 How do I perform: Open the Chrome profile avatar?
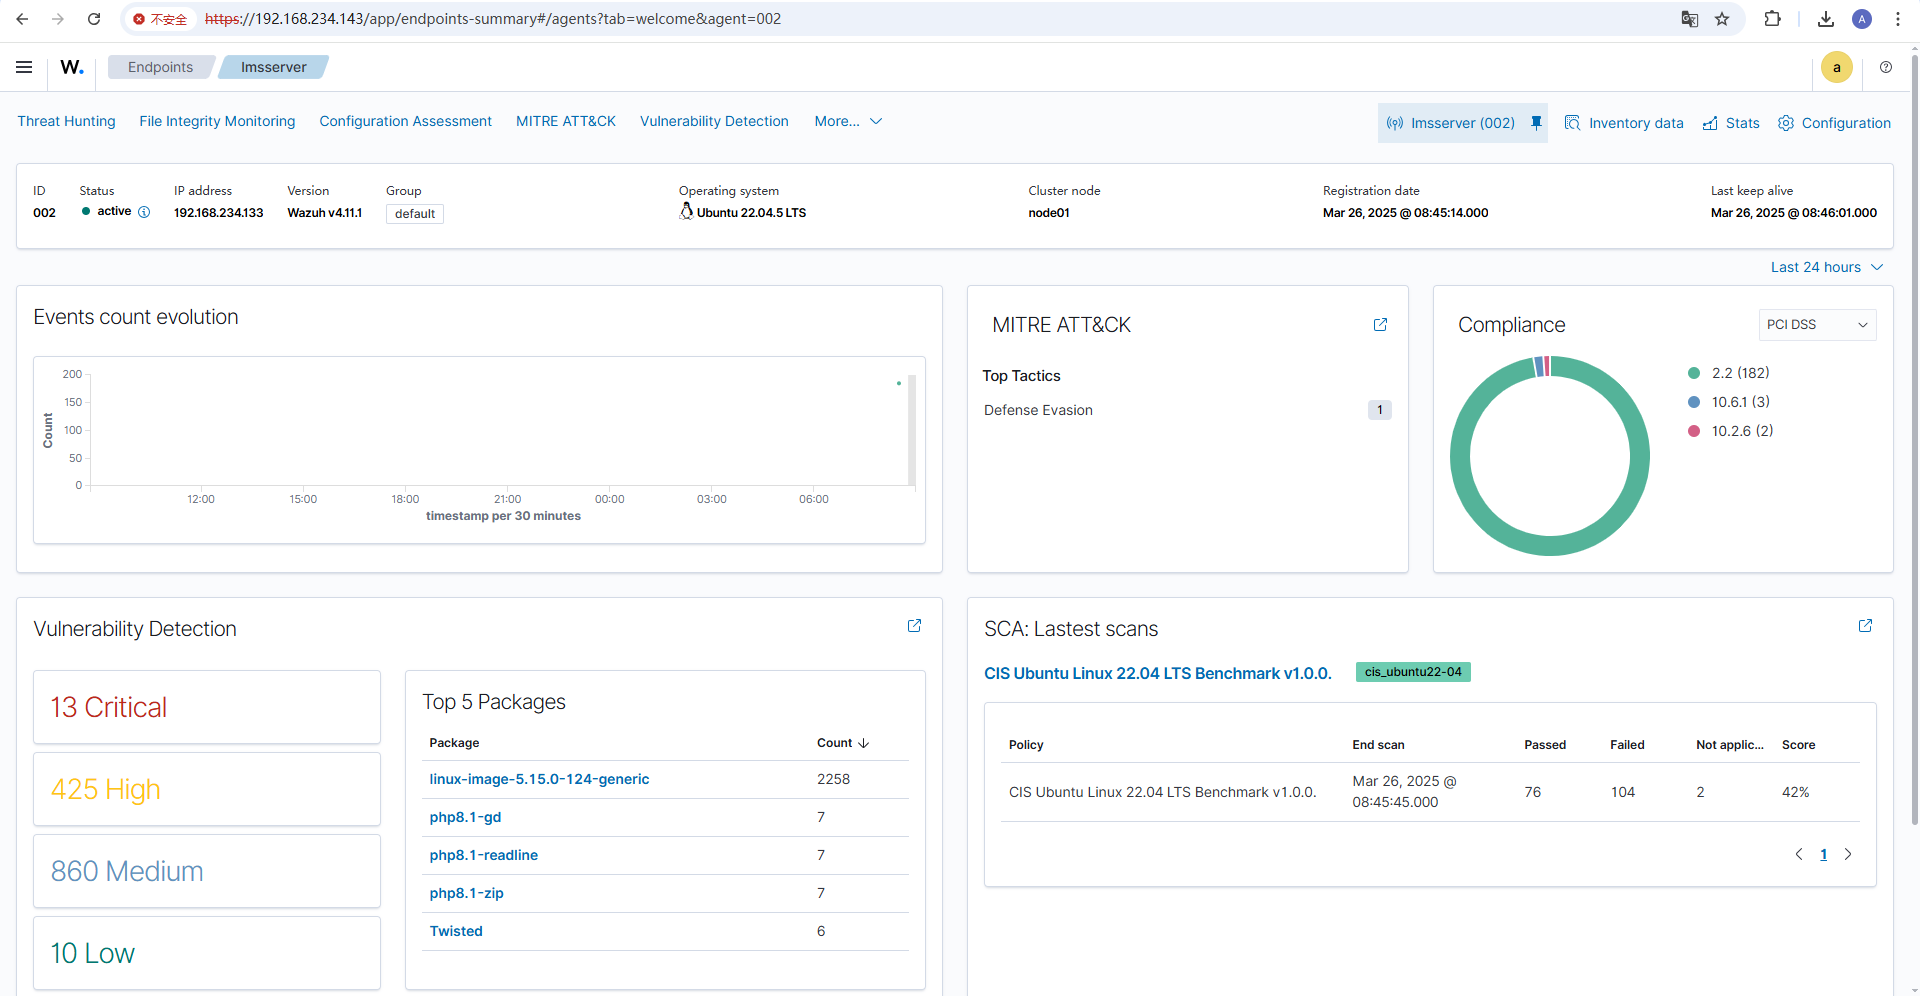click(1862, 19)
